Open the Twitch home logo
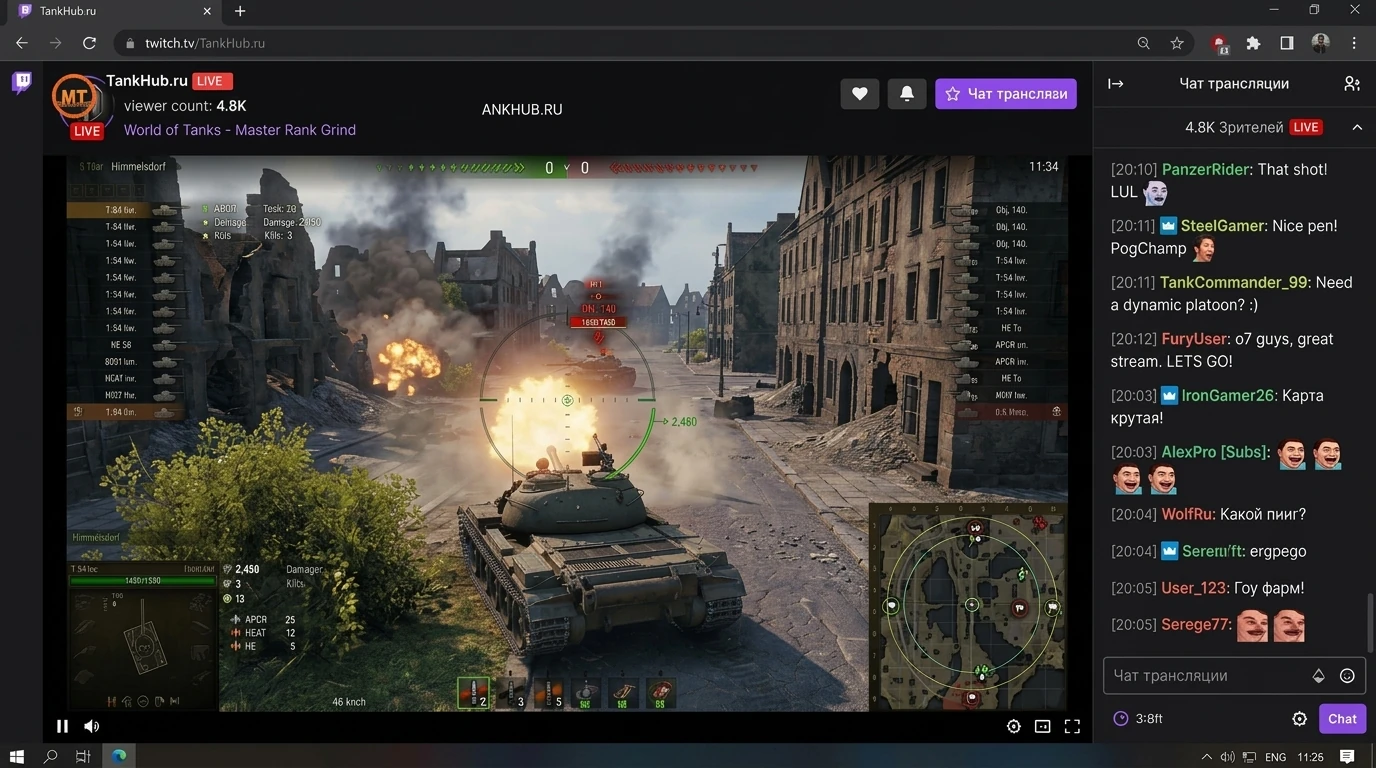This screenshot has width=1376, height=768. coord(22,83)
